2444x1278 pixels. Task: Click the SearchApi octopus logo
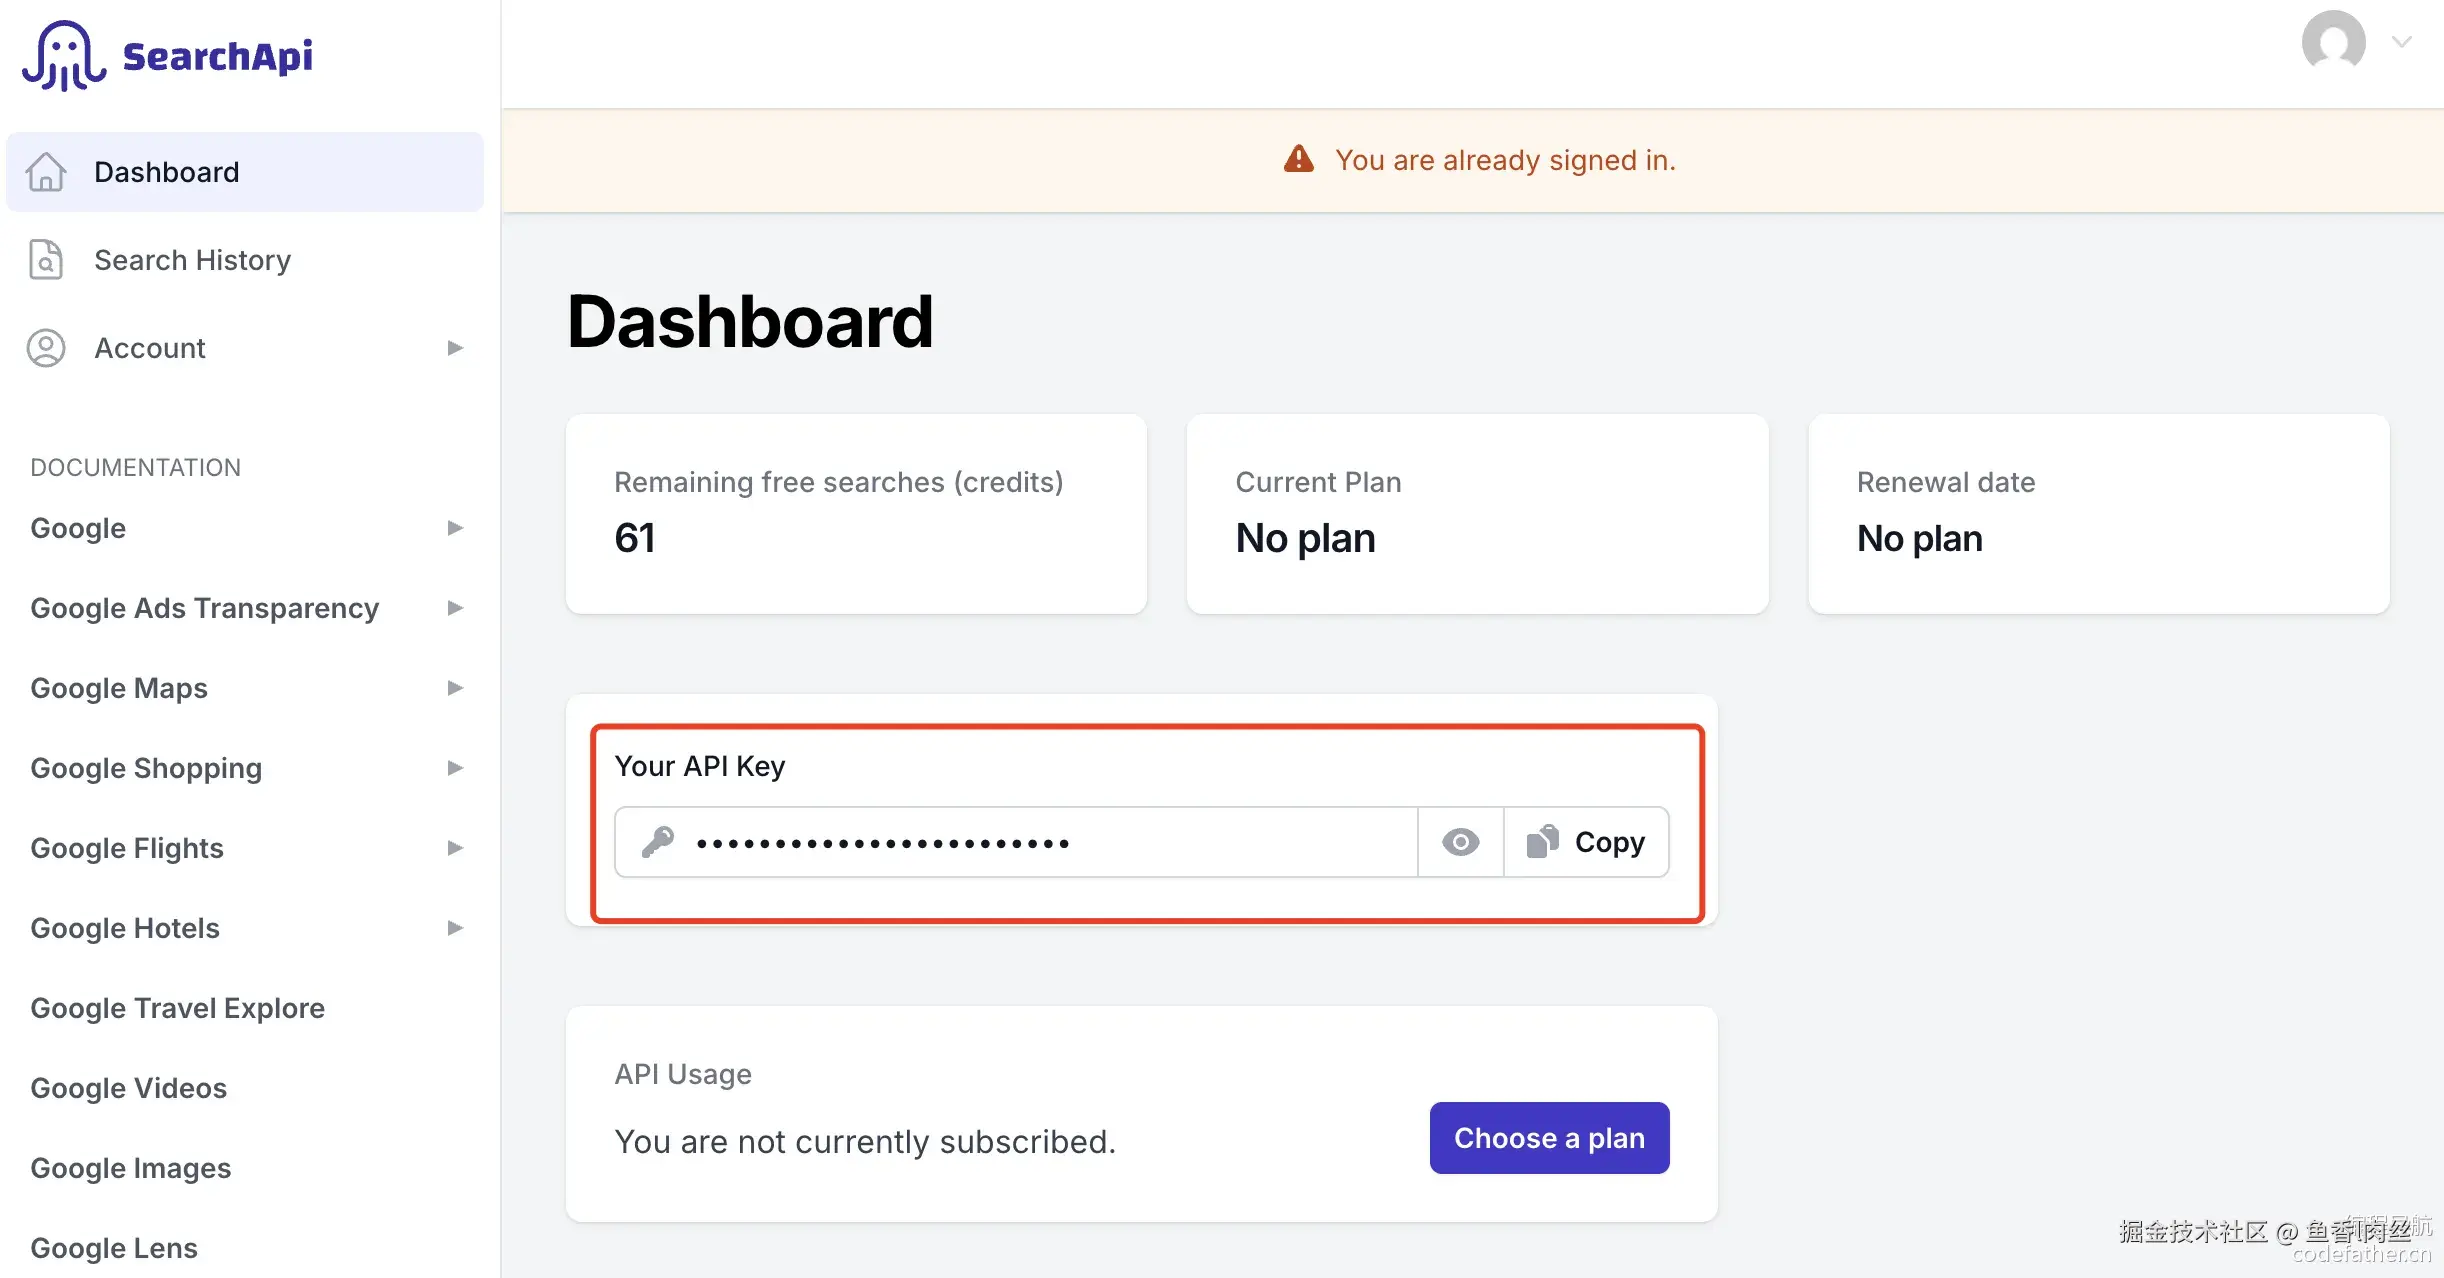click(64, 56)
